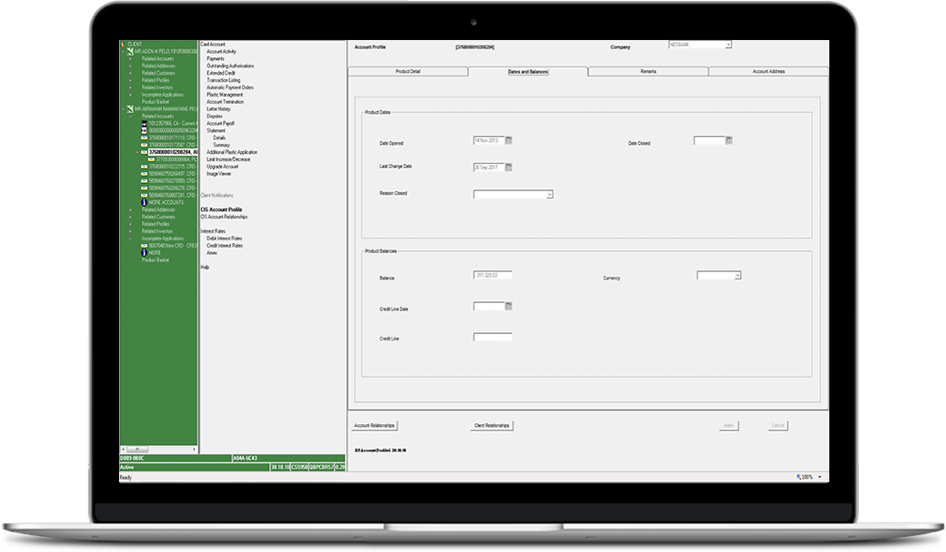Collapse the Mr Abraham client tree node
946x552 pixels.
[x=121, y=109]
